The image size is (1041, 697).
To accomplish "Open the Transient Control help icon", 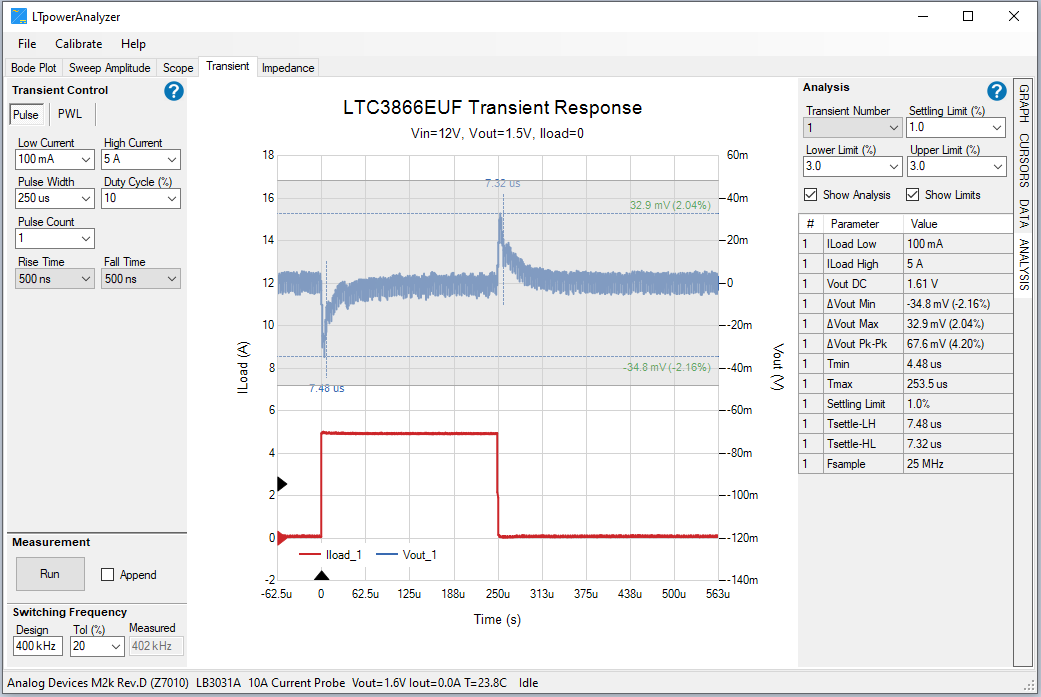I will coord(173,91).
